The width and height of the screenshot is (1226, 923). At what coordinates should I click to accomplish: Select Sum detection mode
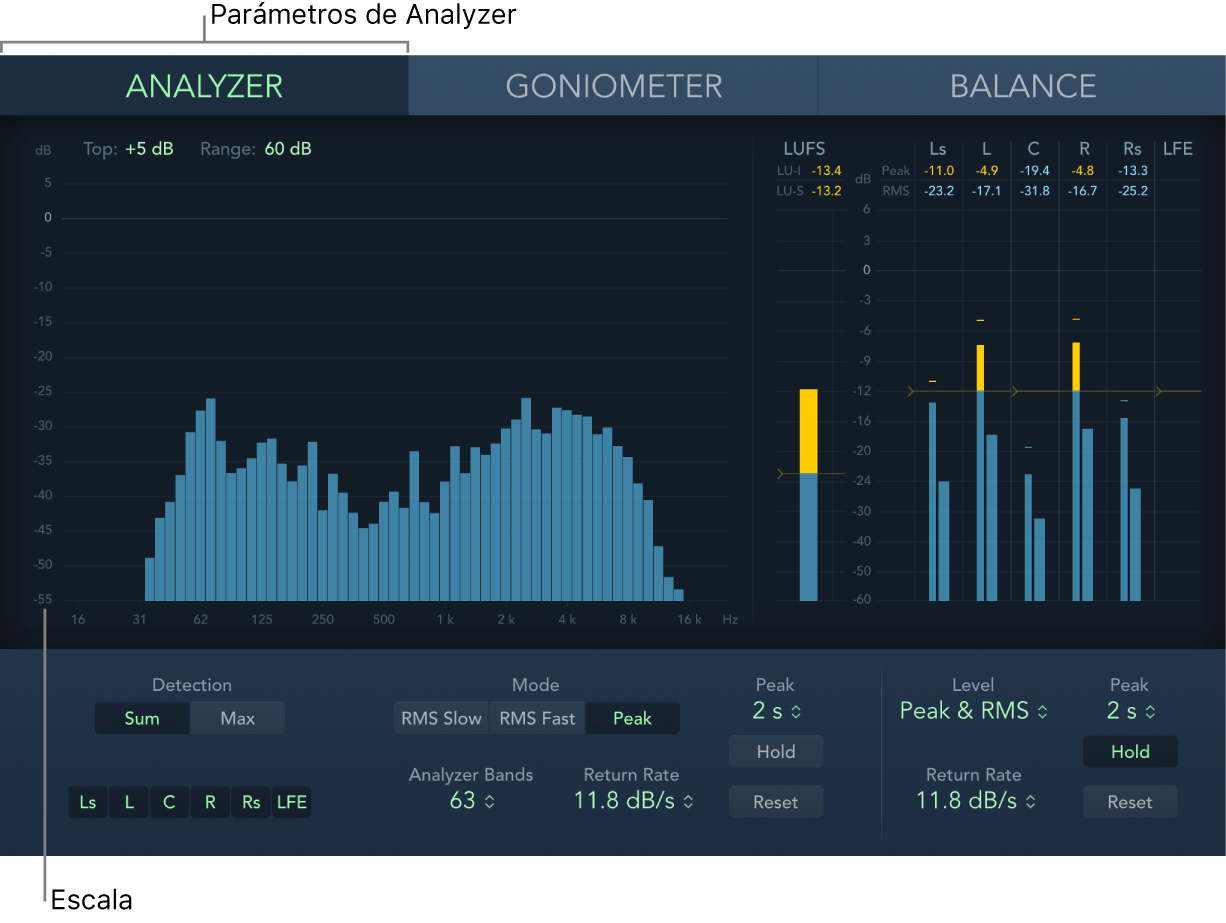(x=142, y=718)
